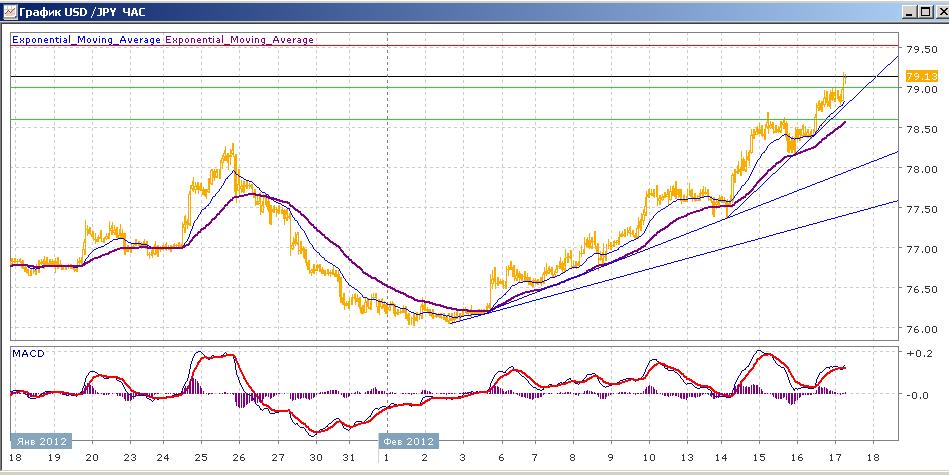Select the purple Exponential_Moving_Average indicator label
Viewport: 949px width, 476px height.
240,39
